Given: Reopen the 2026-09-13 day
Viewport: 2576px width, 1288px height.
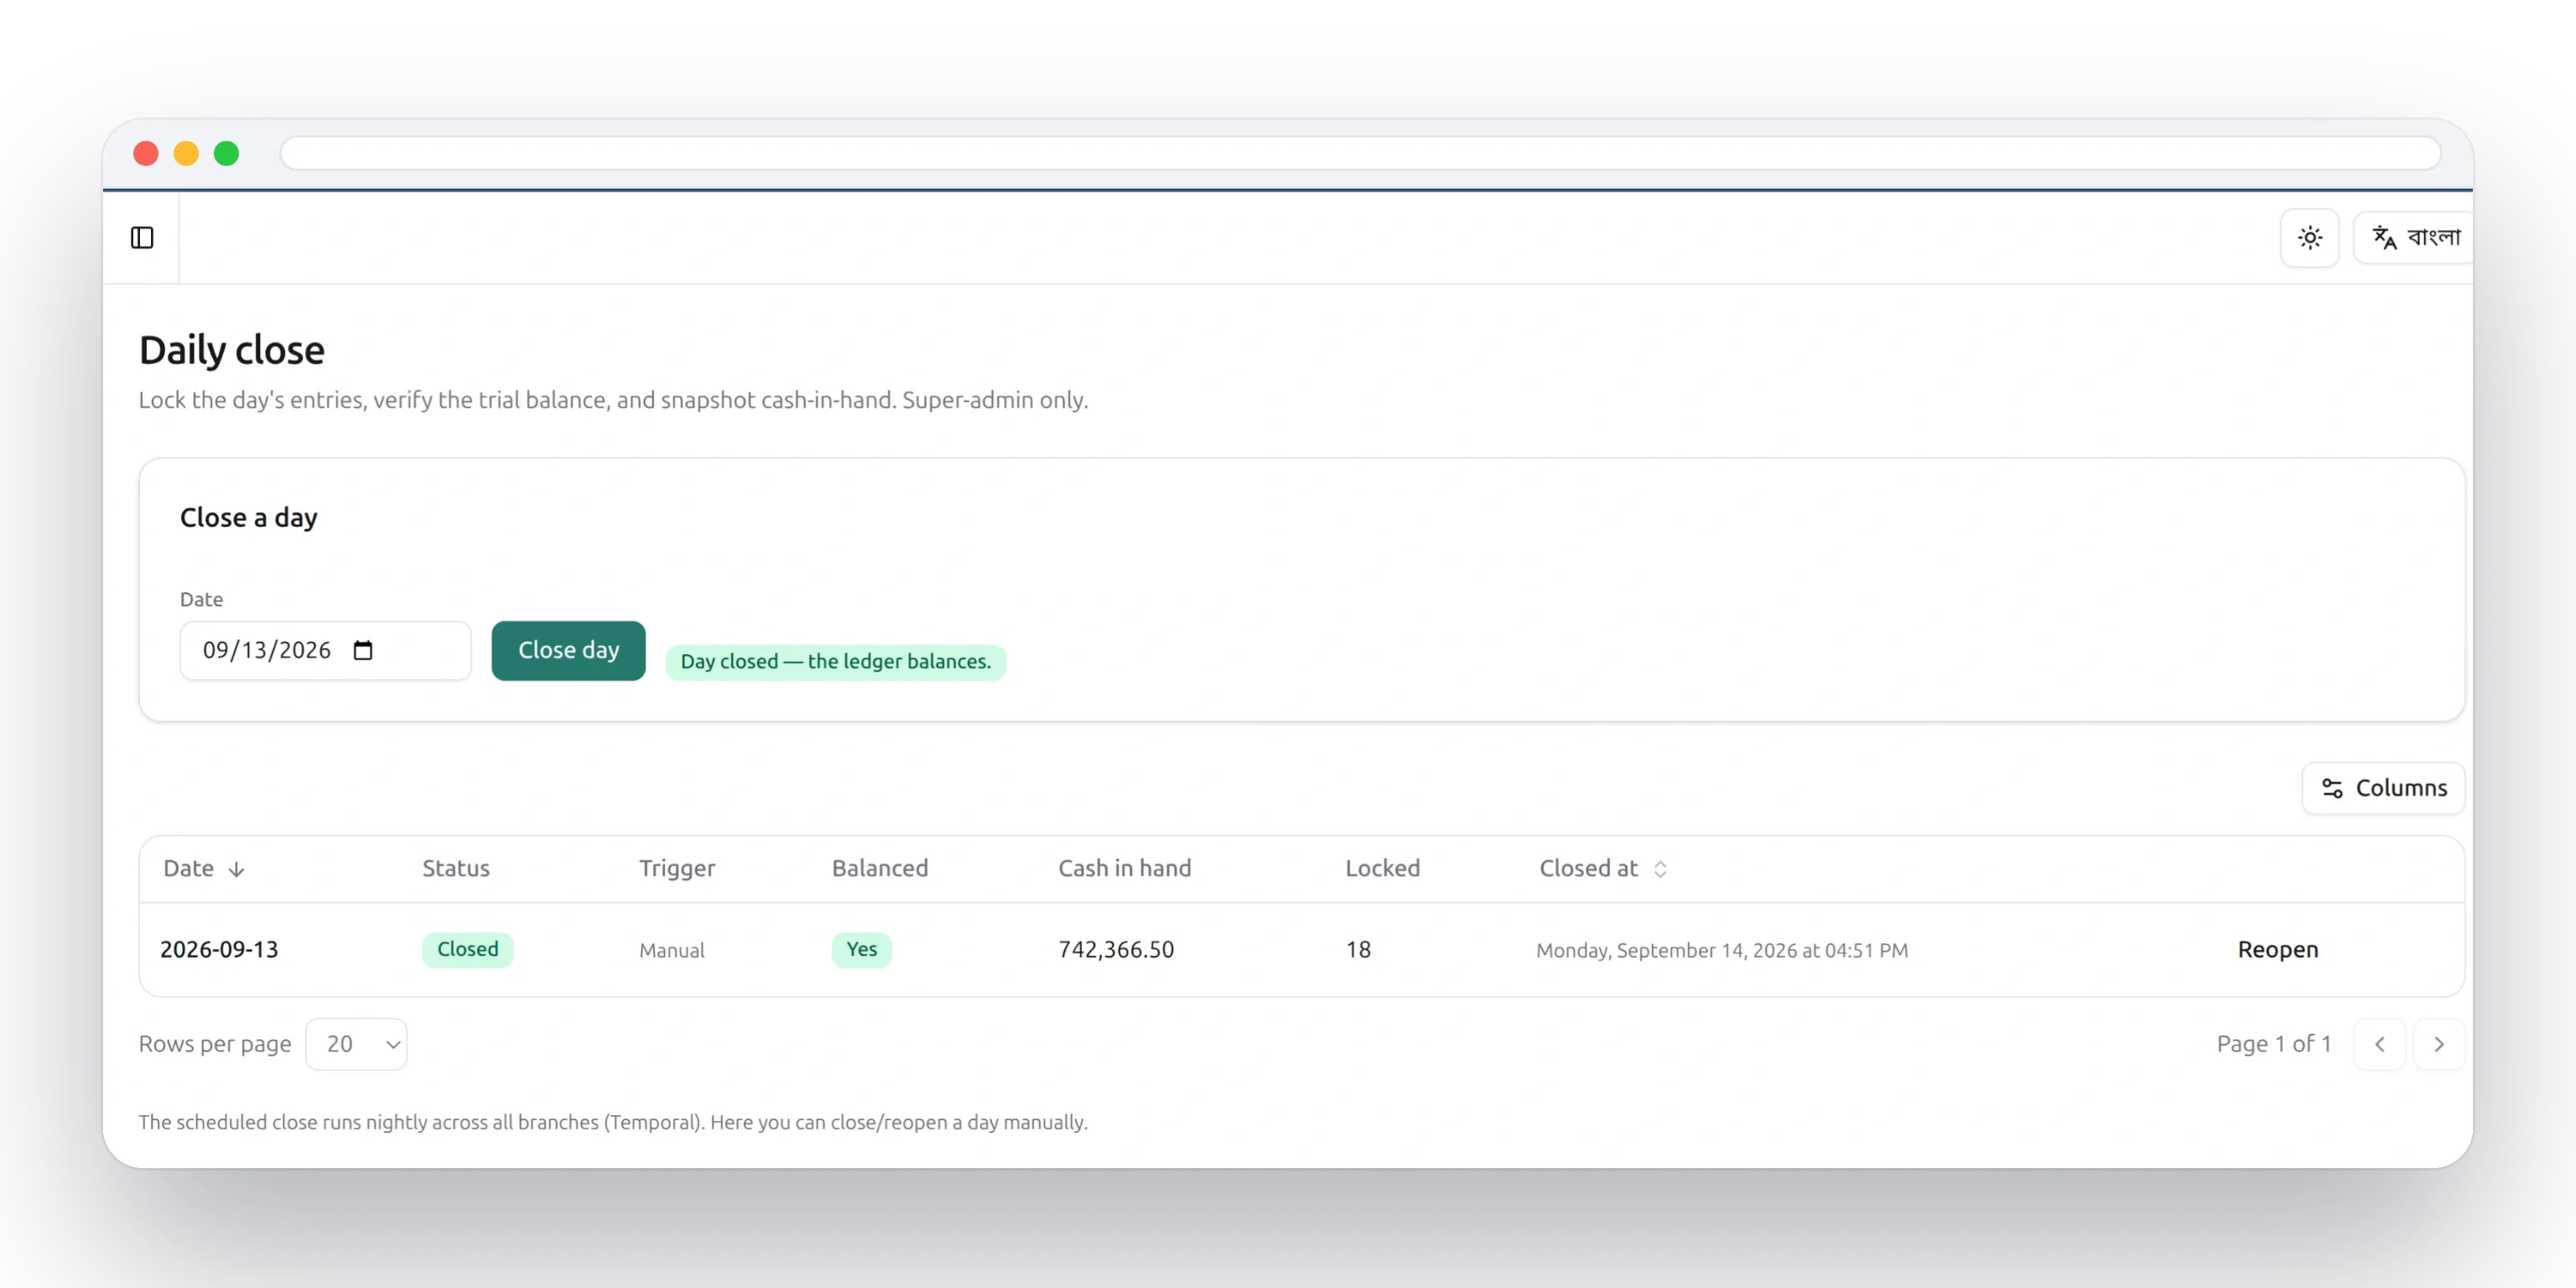Looking at the screenshot, I should tap(2277, 949).
